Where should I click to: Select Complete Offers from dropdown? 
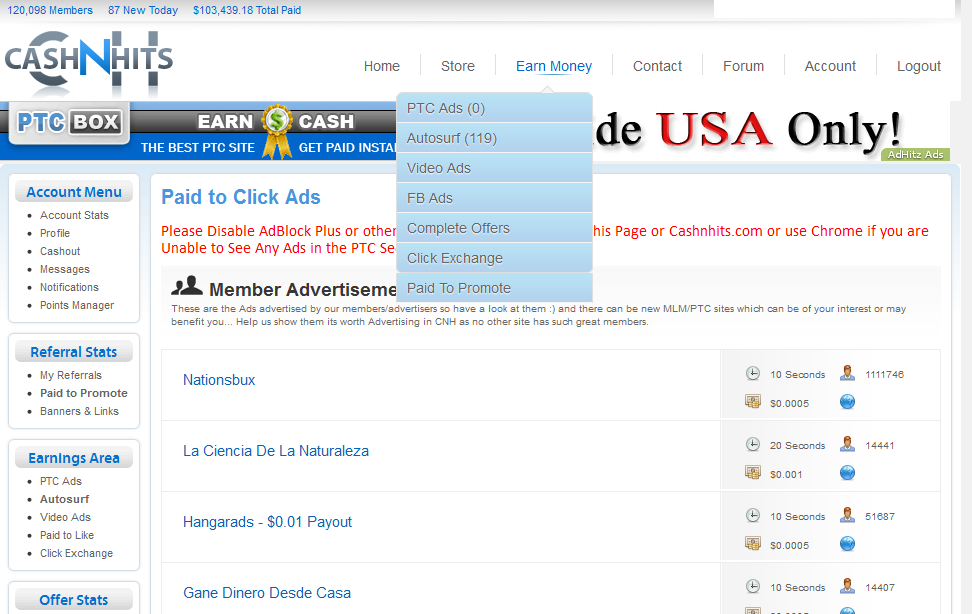(495, 228)
